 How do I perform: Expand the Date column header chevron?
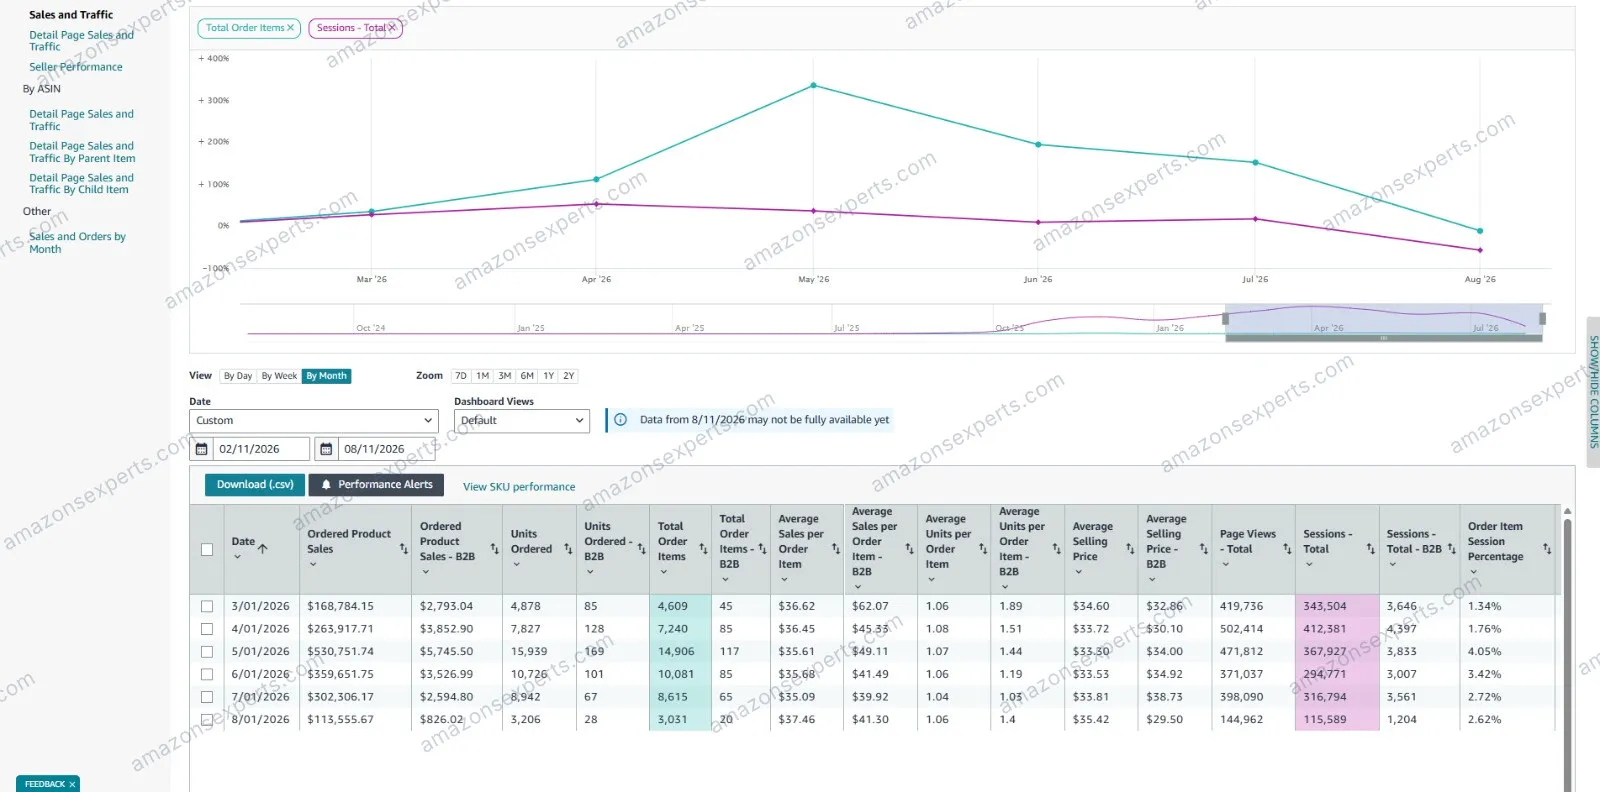pos(237,557)
